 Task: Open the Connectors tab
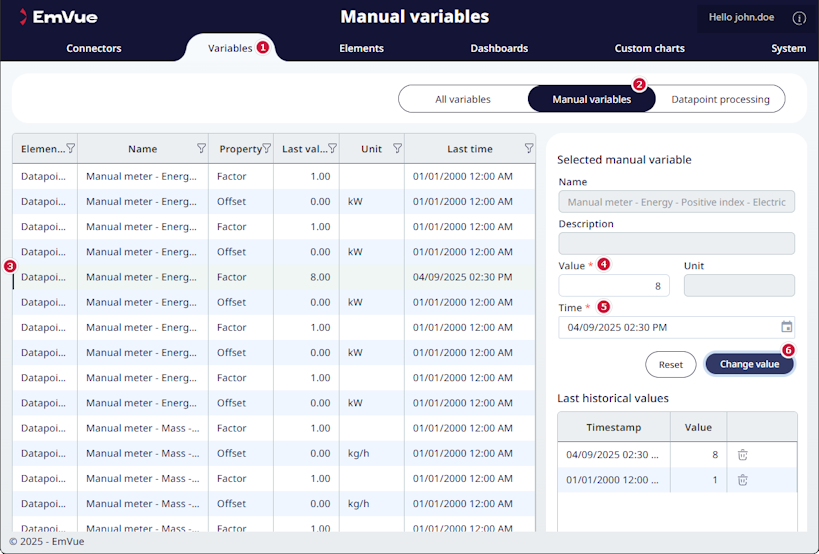point(94,48)
